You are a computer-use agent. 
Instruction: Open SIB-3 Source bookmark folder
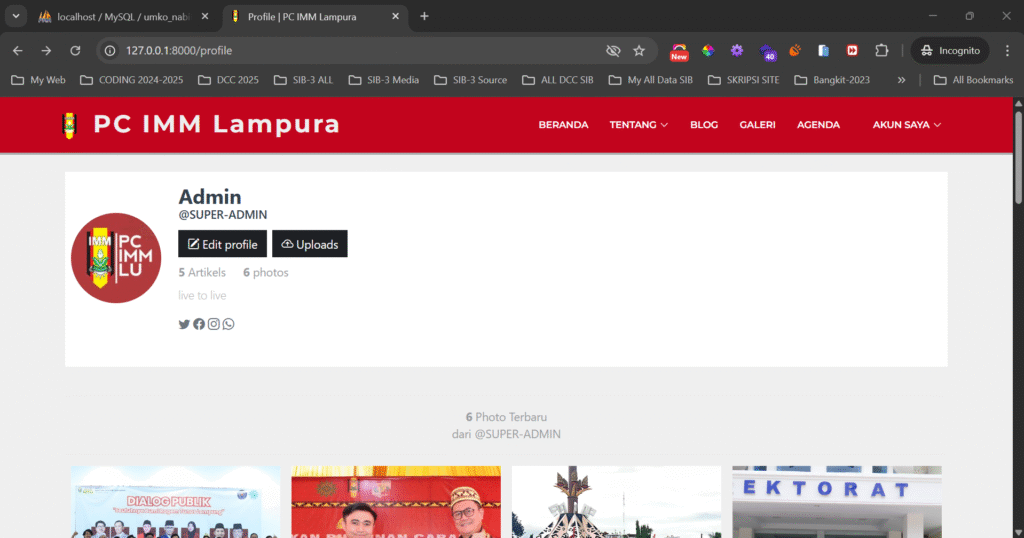tap(470, 80)
